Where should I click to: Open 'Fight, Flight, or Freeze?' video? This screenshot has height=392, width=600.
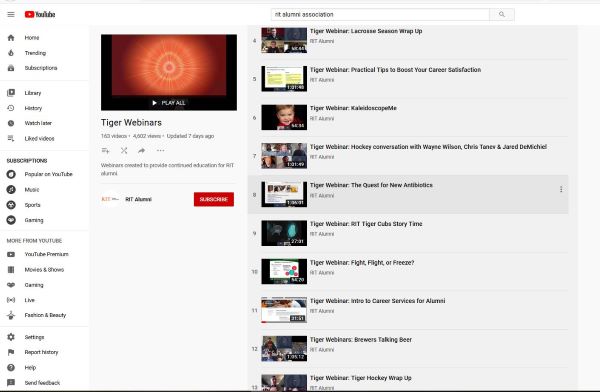362,263
